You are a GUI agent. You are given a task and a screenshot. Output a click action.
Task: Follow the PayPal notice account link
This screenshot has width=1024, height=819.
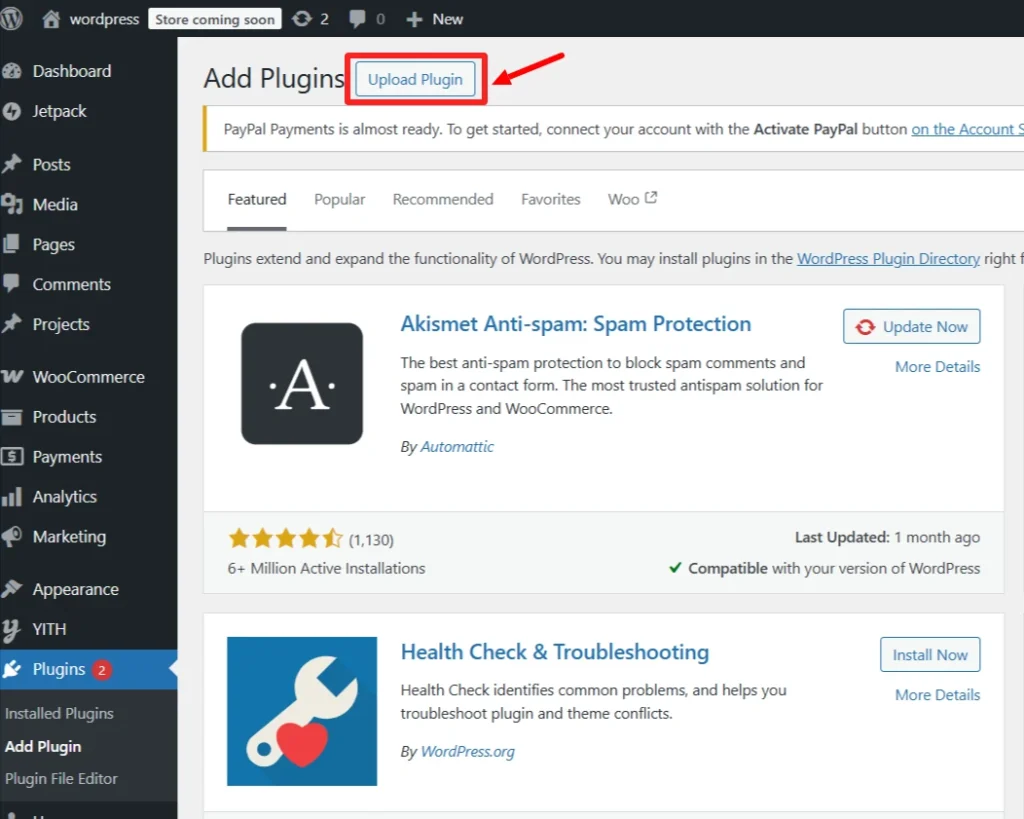[x=967, y=129]
